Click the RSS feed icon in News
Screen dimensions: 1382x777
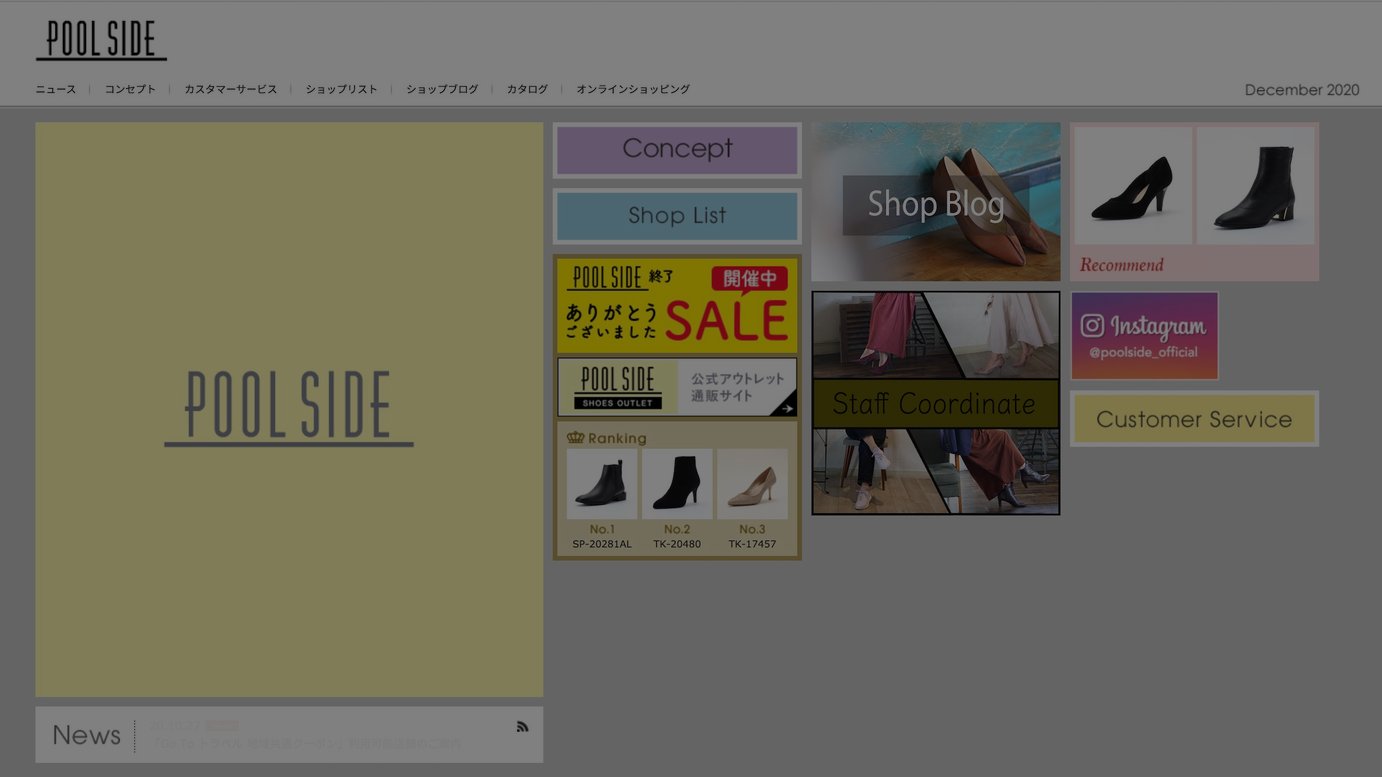point(522,727)
